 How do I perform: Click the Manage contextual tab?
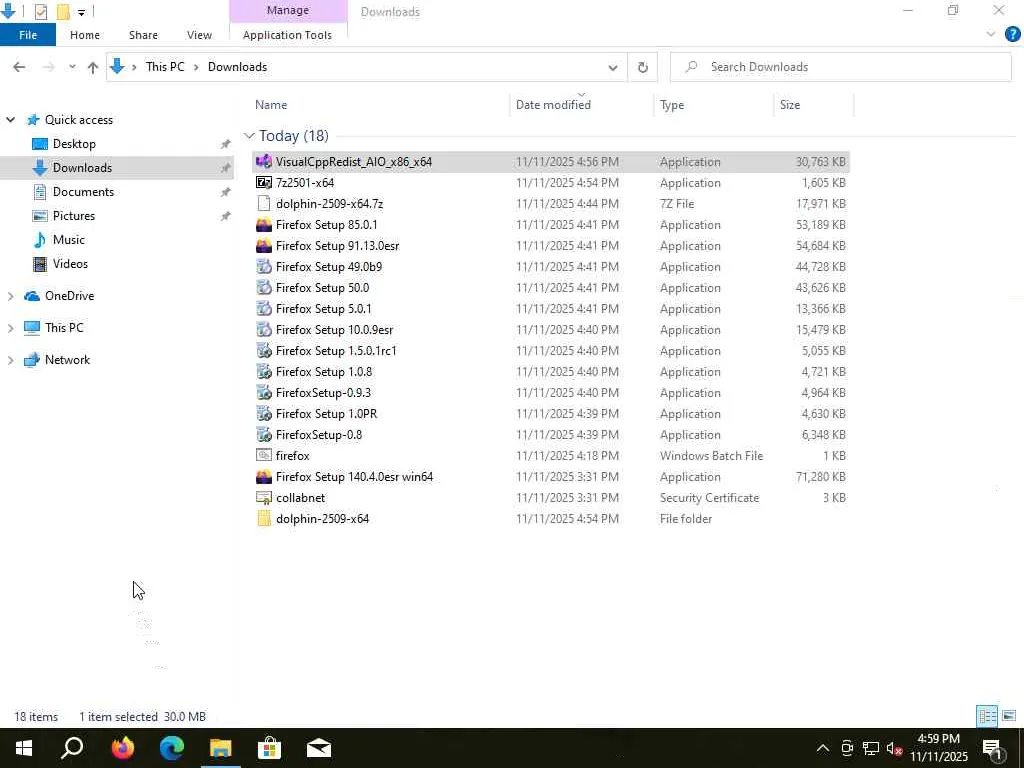click(x=288, y=10)
